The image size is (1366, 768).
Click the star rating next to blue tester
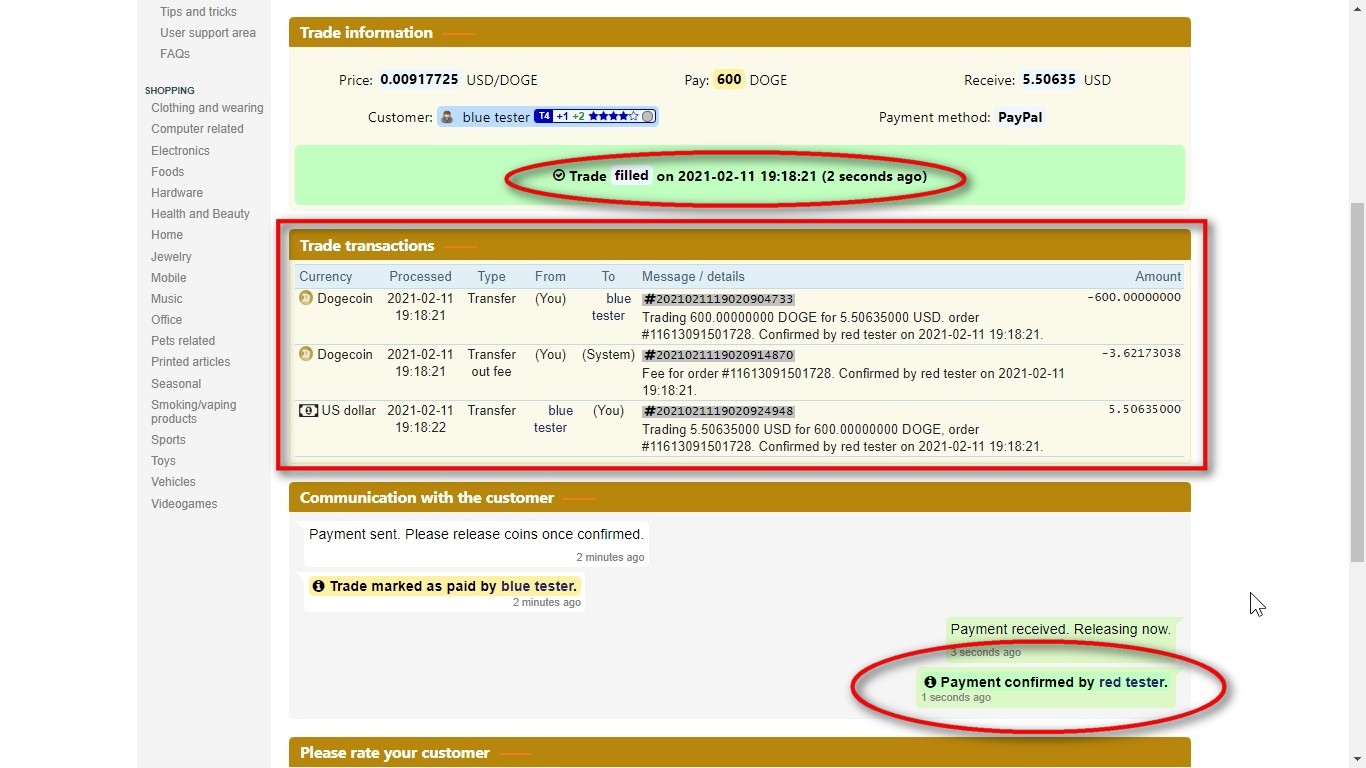pyautogui.click(x=613, y=117)
